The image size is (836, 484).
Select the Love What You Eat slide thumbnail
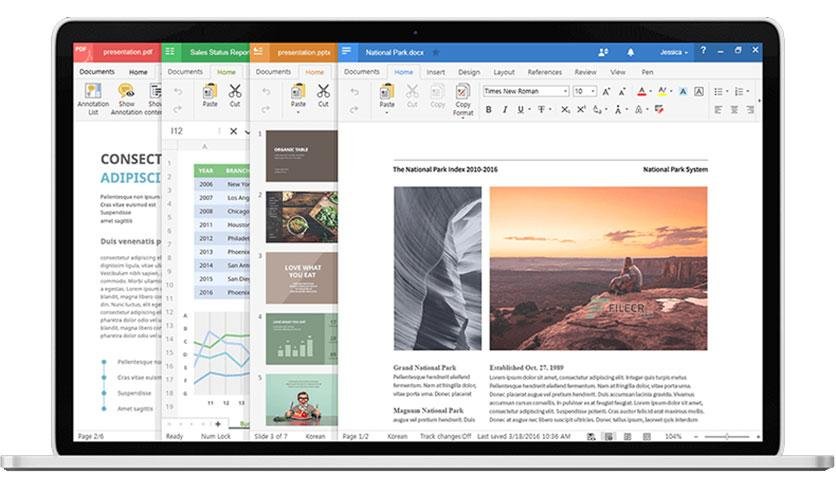[302, 278]
